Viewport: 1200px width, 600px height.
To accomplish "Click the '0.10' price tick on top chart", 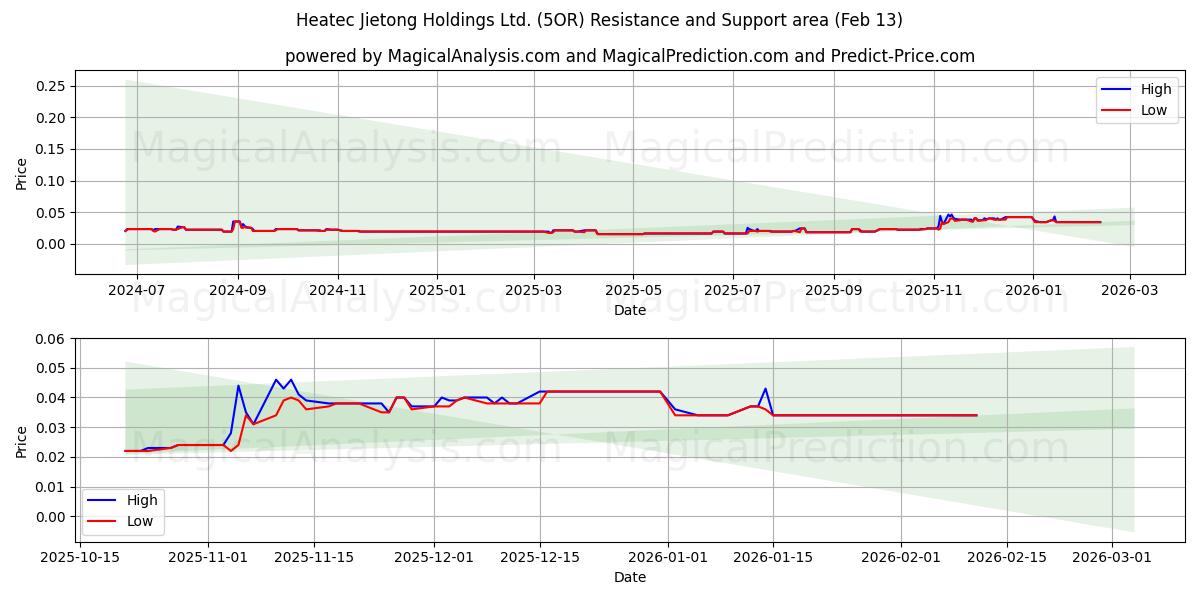I will coord(50,181).
